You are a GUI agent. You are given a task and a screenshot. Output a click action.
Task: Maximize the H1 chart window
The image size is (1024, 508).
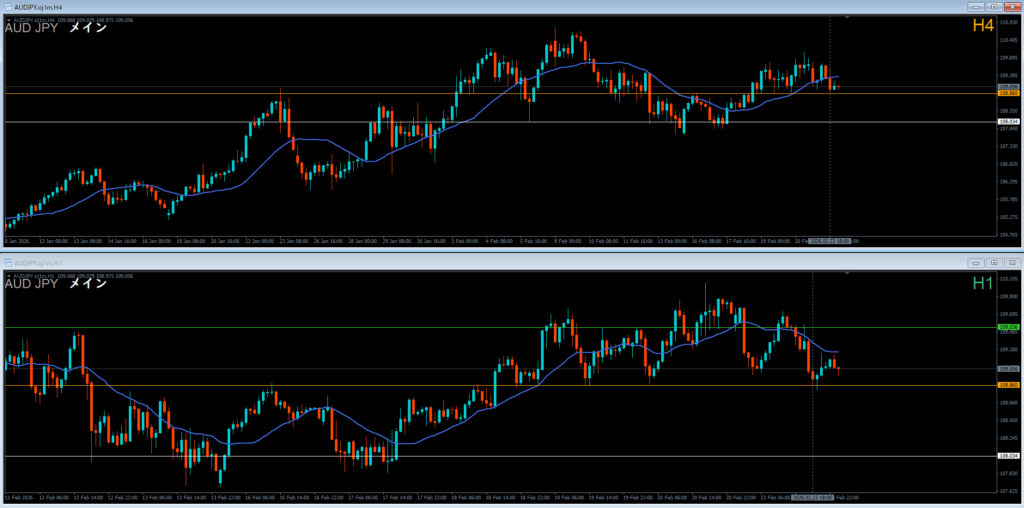995,262
